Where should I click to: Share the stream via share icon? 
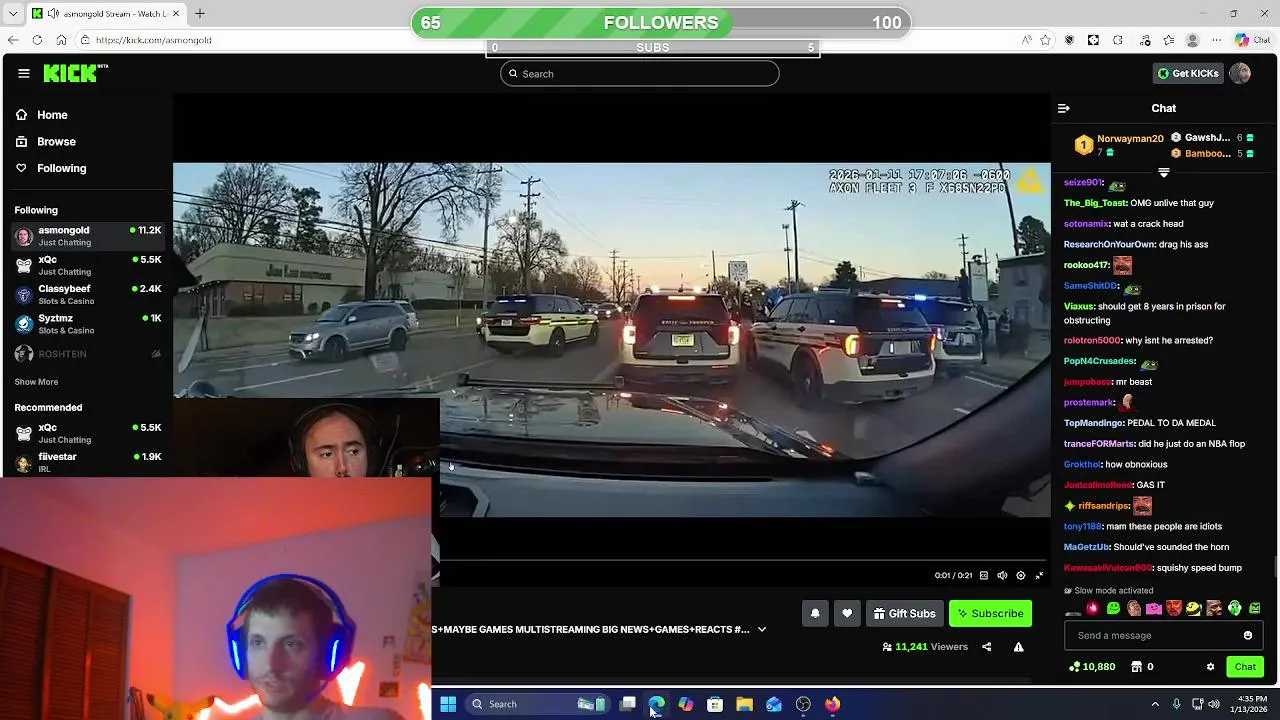(986, 647)
